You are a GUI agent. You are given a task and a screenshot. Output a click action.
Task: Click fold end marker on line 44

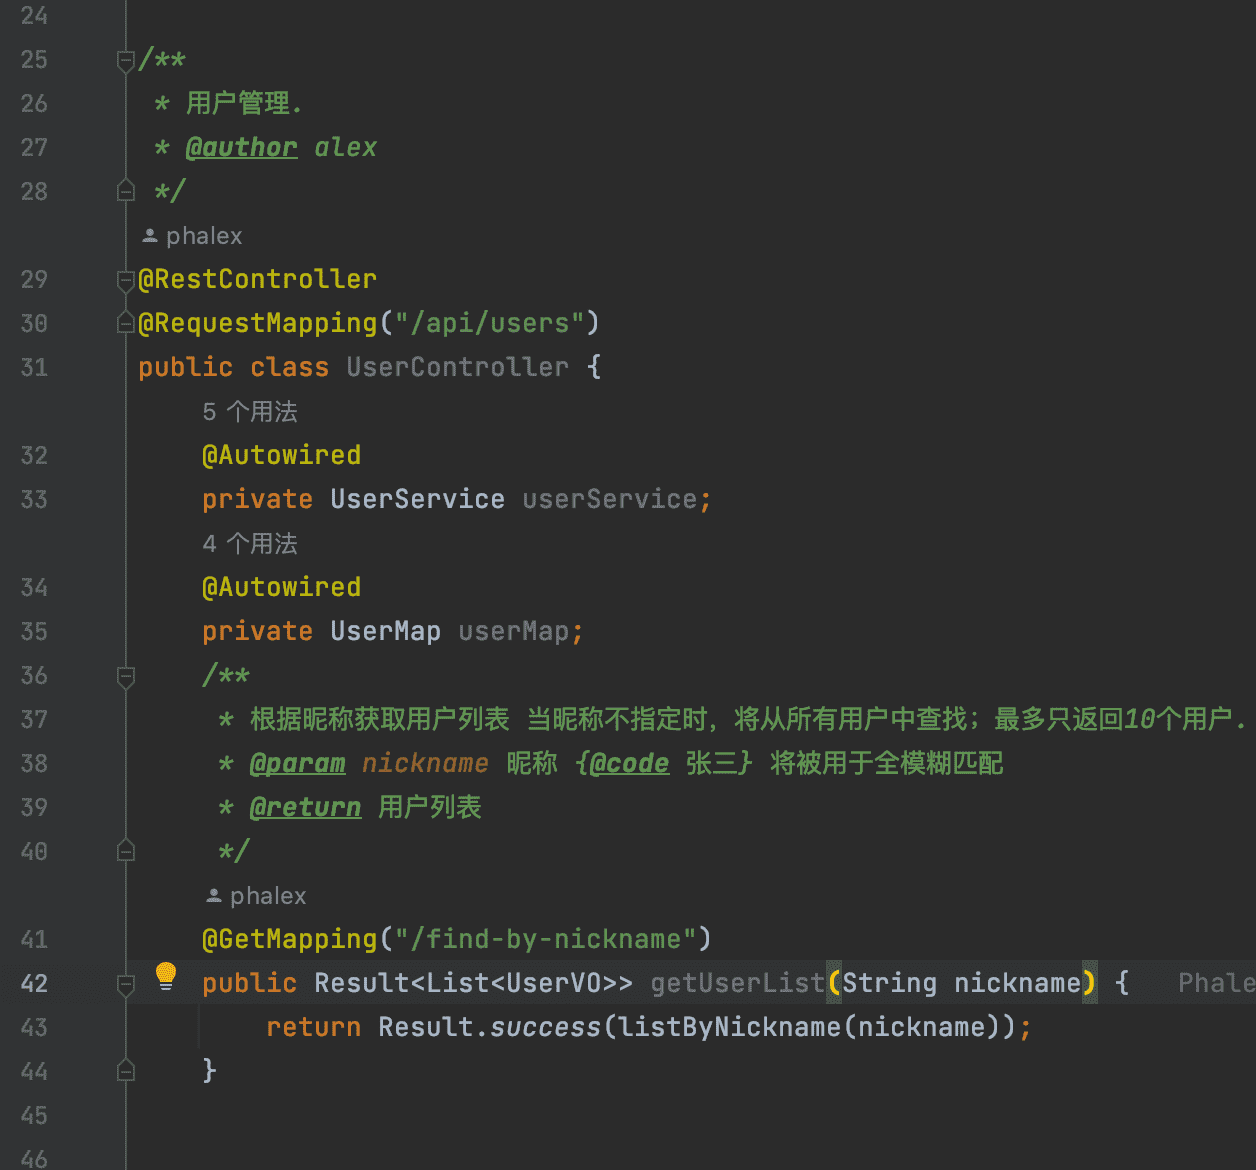click(126, 1071)
